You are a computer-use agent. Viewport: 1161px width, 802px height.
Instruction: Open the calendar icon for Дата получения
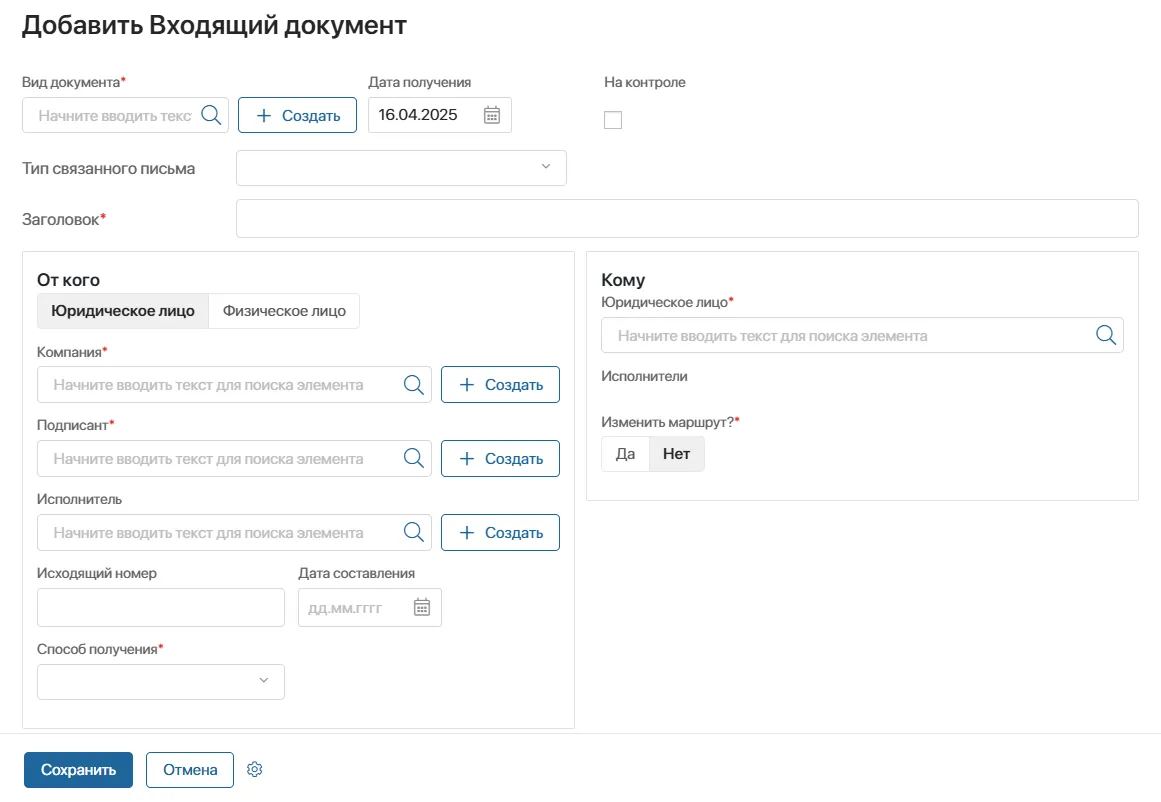pyautogui.click(x=491, y=114)
